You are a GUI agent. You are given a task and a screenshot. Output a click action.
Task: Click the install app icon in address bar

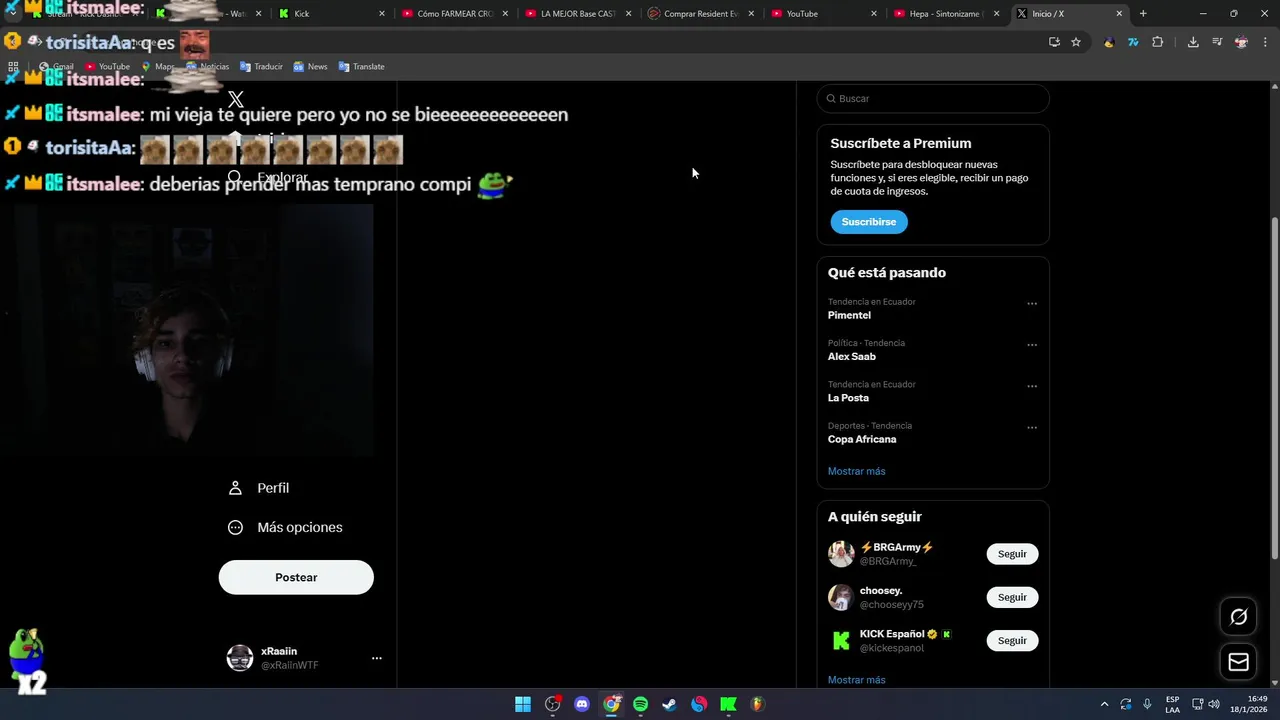coord(1054,42)
